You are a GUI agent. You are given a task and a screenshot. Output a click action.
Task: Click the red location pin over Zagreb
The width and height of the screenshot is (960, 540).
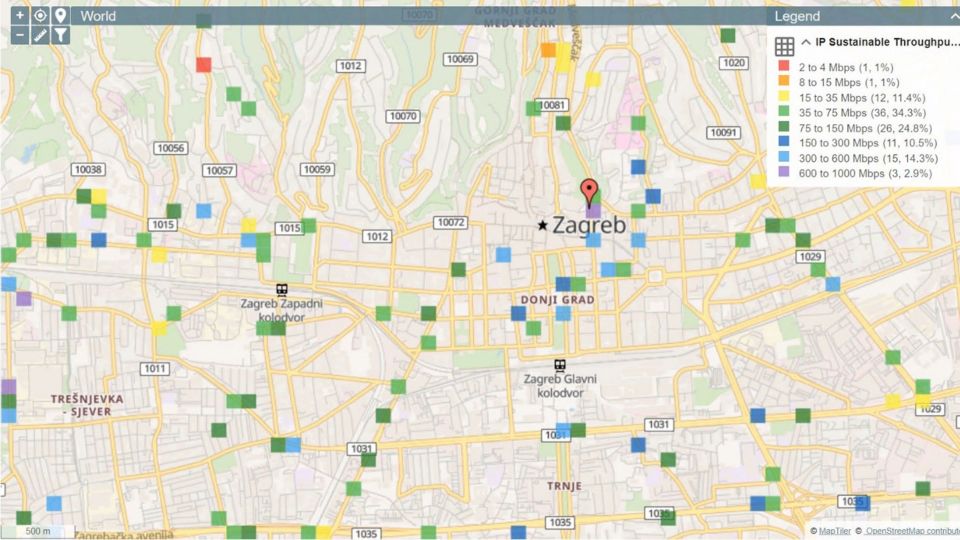(589, 192)
